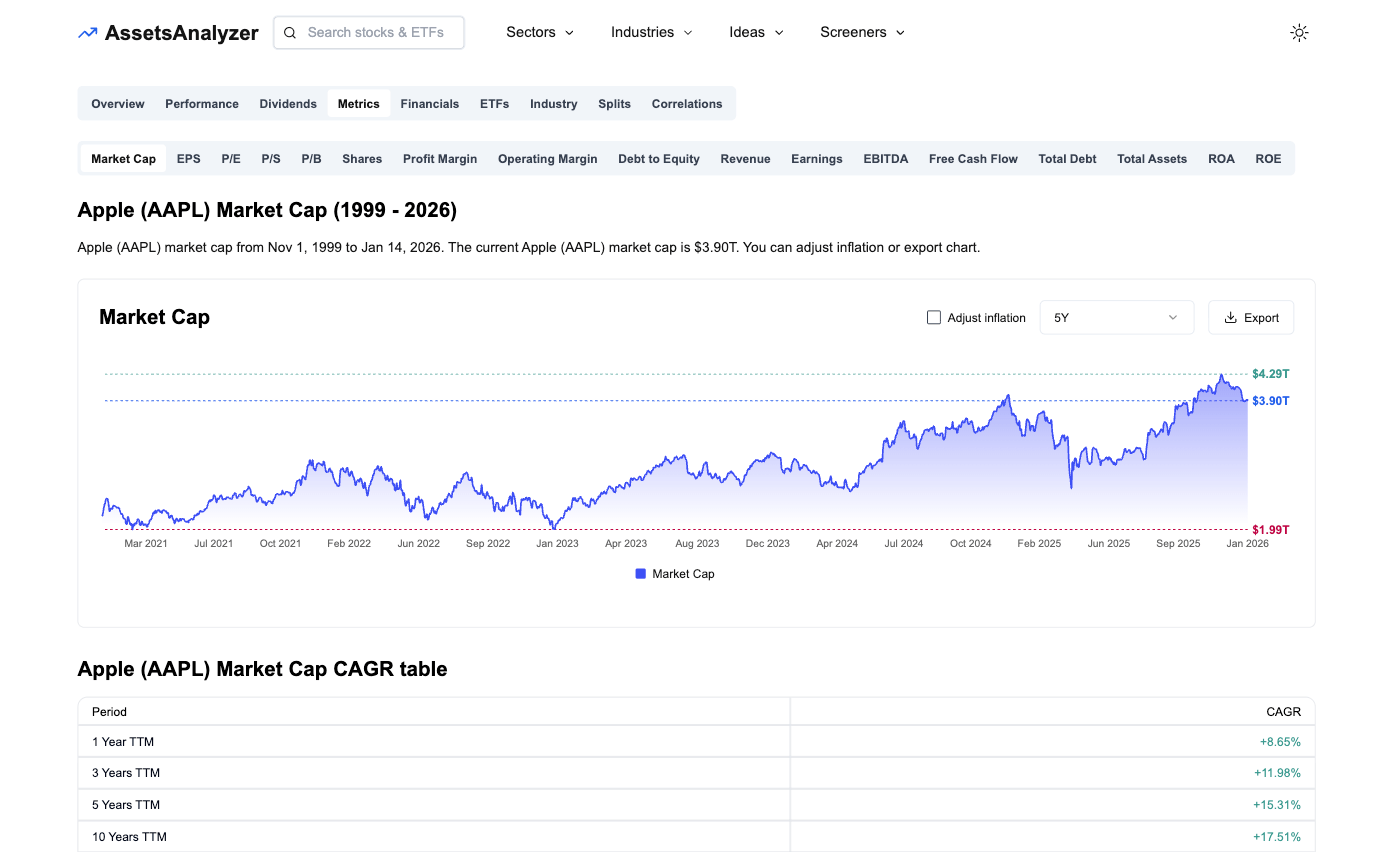Click the Jan 2023 axis label
The width and height of the screenshot is (1393, 852).
click(557, 544)
